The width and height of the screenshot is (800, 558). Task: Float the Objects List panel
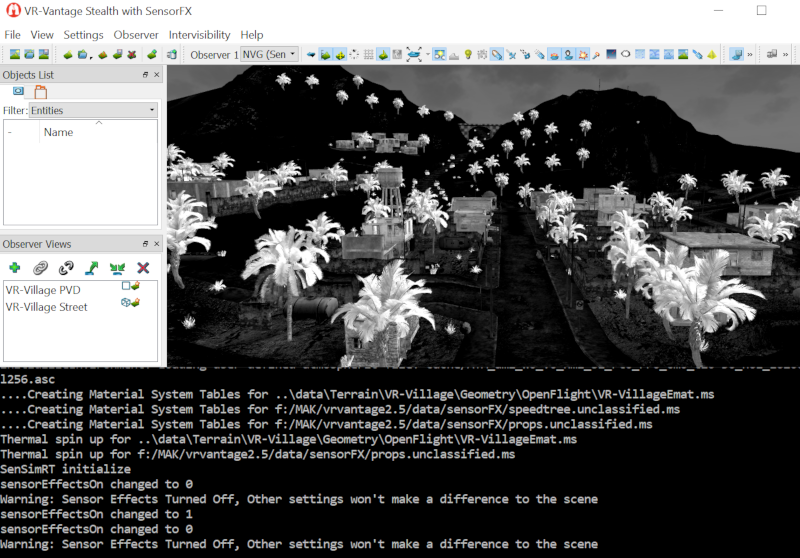(145, 74)
